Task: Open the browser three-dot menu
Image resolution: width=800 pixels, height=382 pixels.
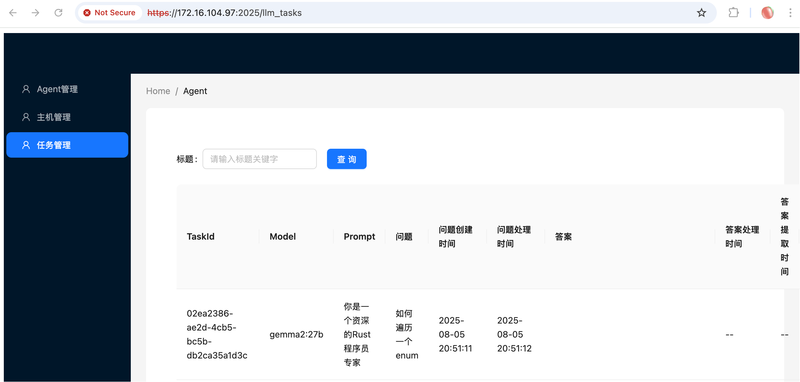Action: pyautogui.click(x=789, y=13)
